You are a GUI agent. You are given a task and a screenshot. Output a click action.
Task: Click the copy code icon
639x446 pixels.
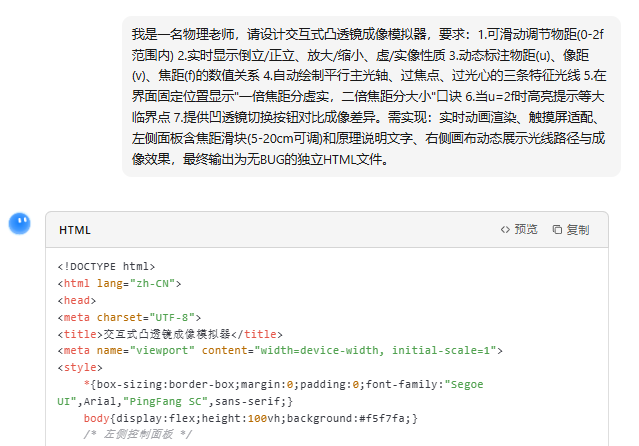coord(557,230)
